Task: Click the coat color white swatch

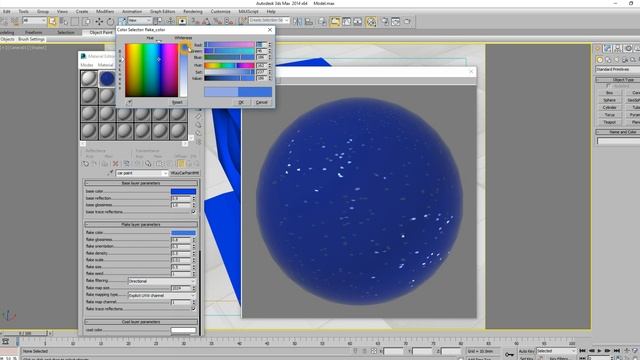Action: pos(183,330)
